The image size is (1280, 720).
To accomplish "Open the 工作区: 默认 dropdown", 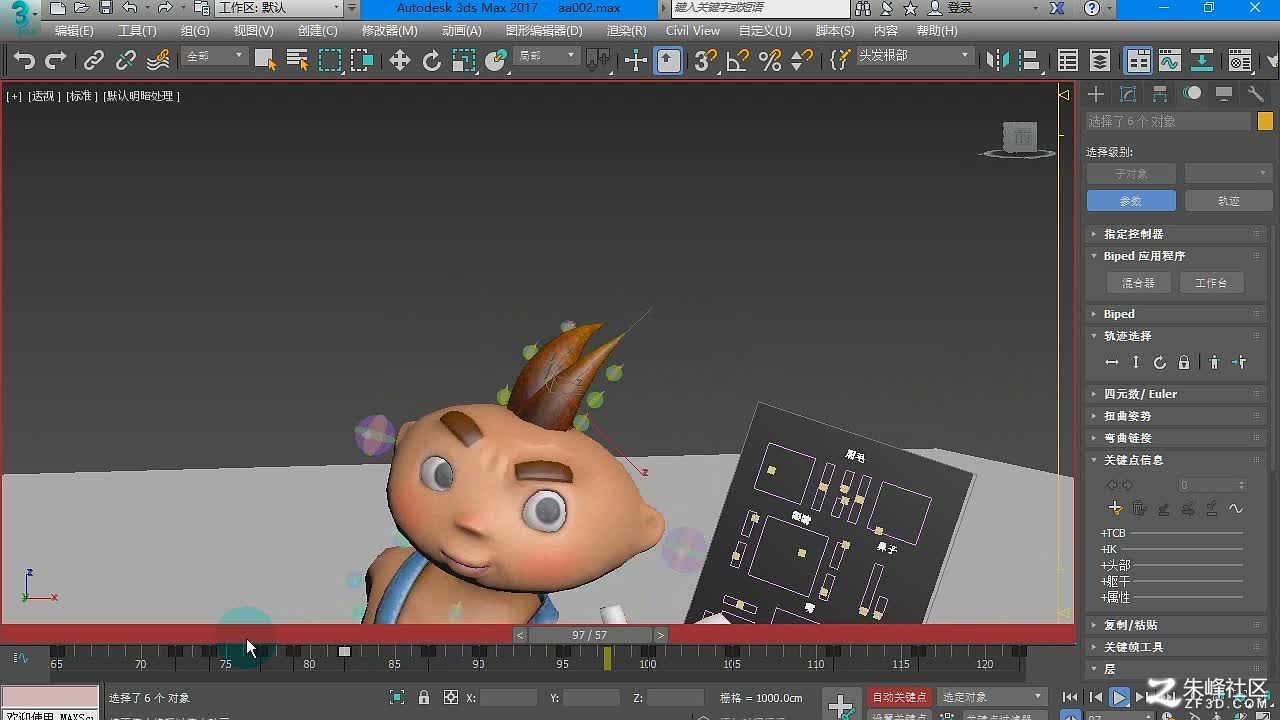I will (279, 8).
